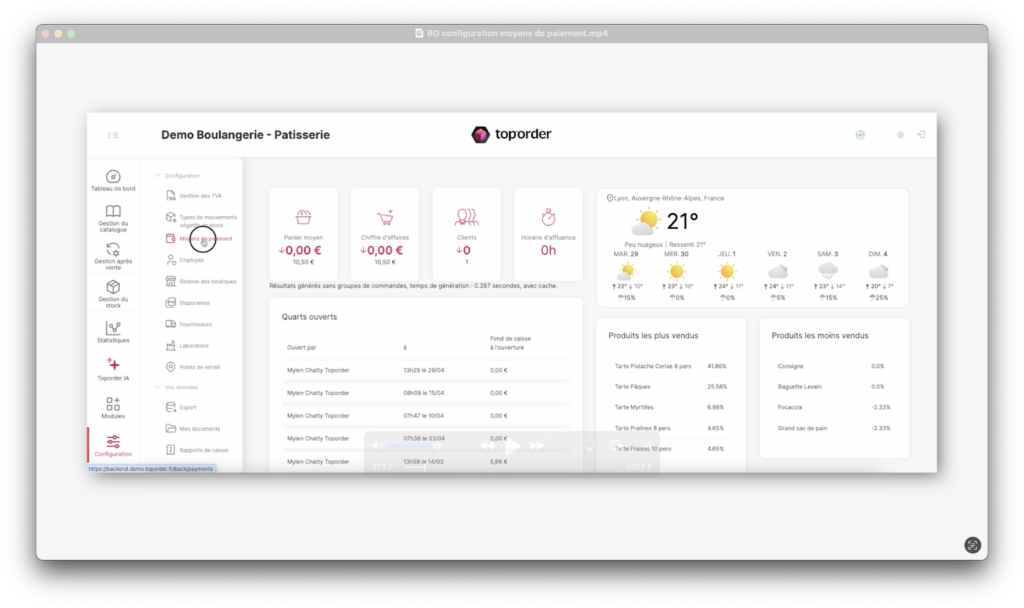Click the fullscreen capture button bottom-right
This screenshot has height=608, width=1024.
[x=972, y=545]
